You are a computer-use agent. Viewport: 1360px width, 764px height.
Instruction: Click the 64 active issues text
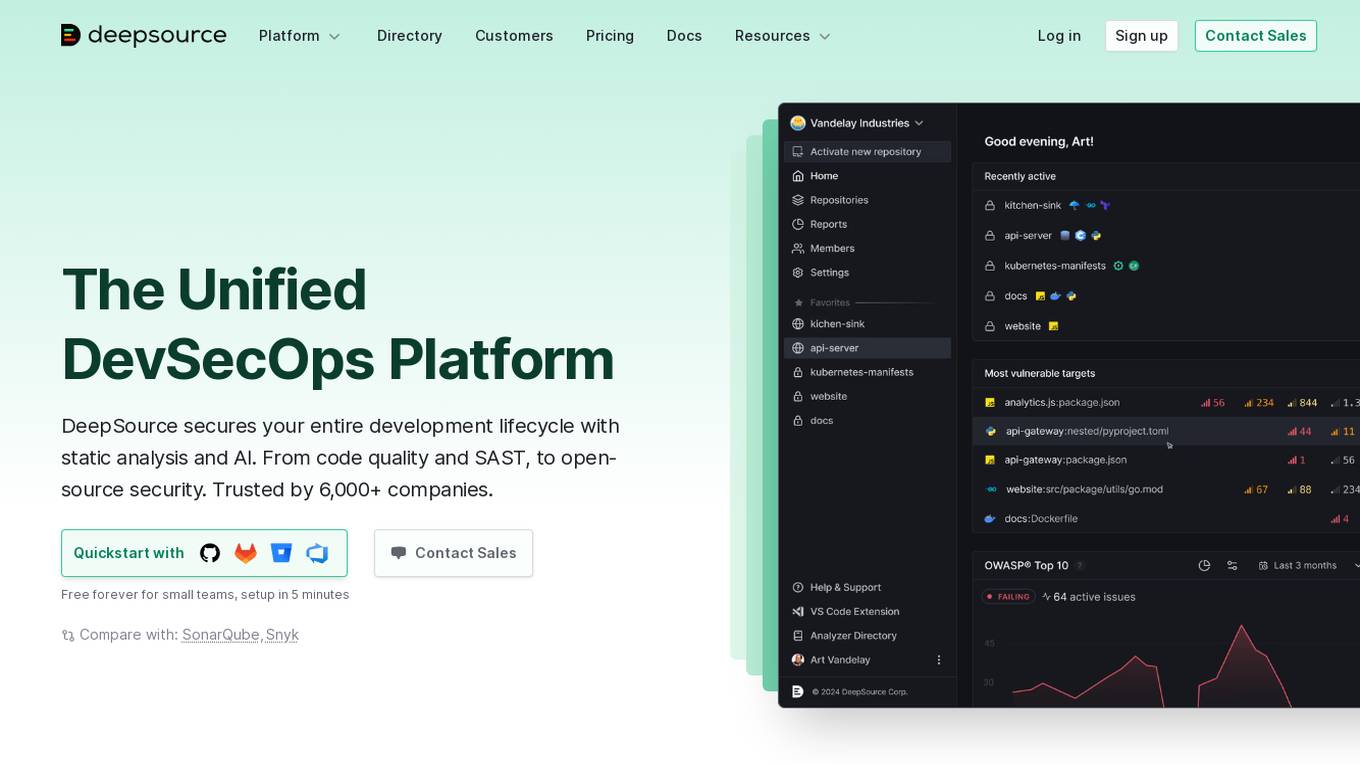coord(1094,597)
